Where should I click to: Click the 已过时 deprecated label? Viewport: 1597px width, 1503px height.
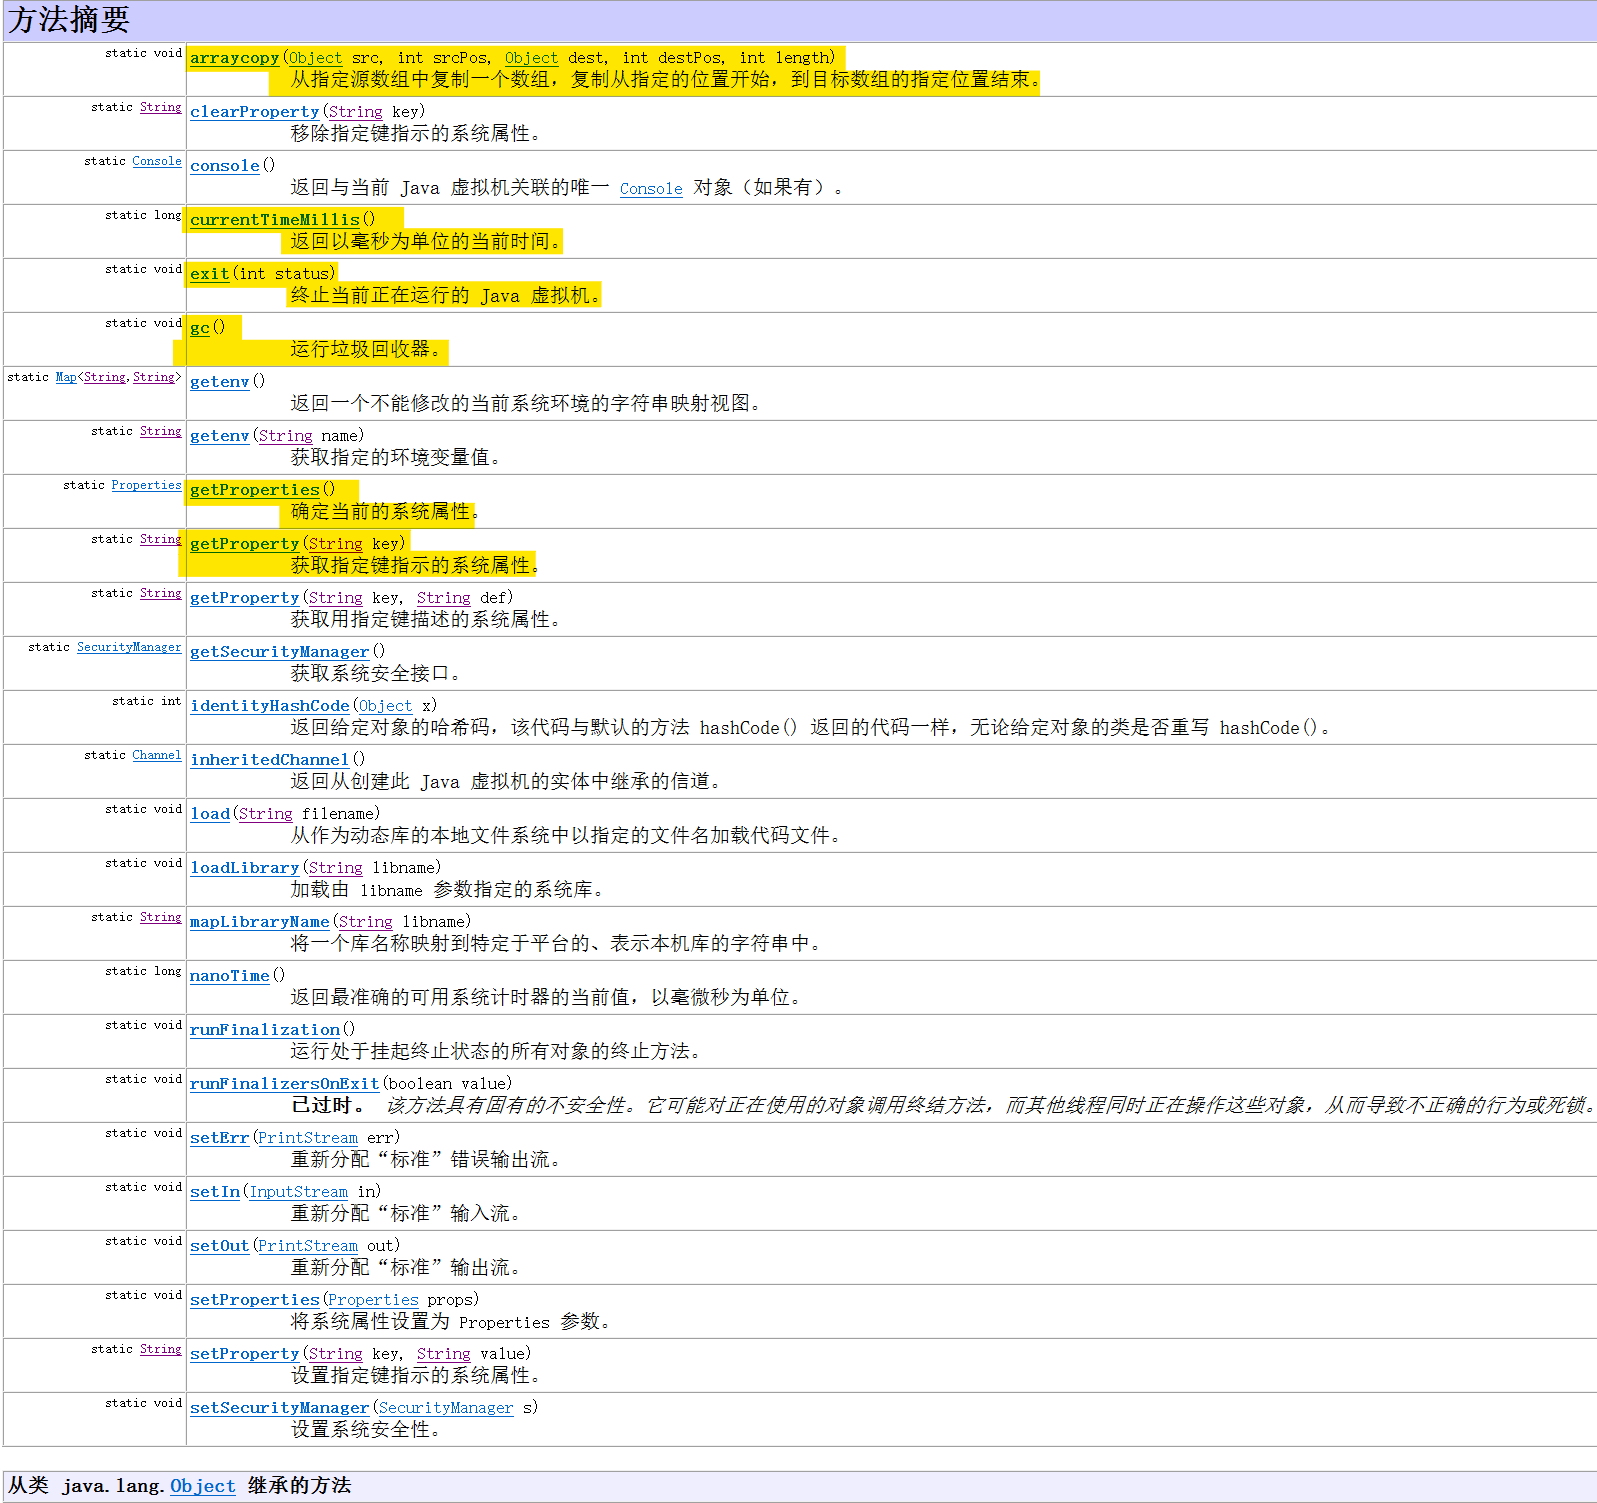pyautogui.click(x=327, y=1105)
